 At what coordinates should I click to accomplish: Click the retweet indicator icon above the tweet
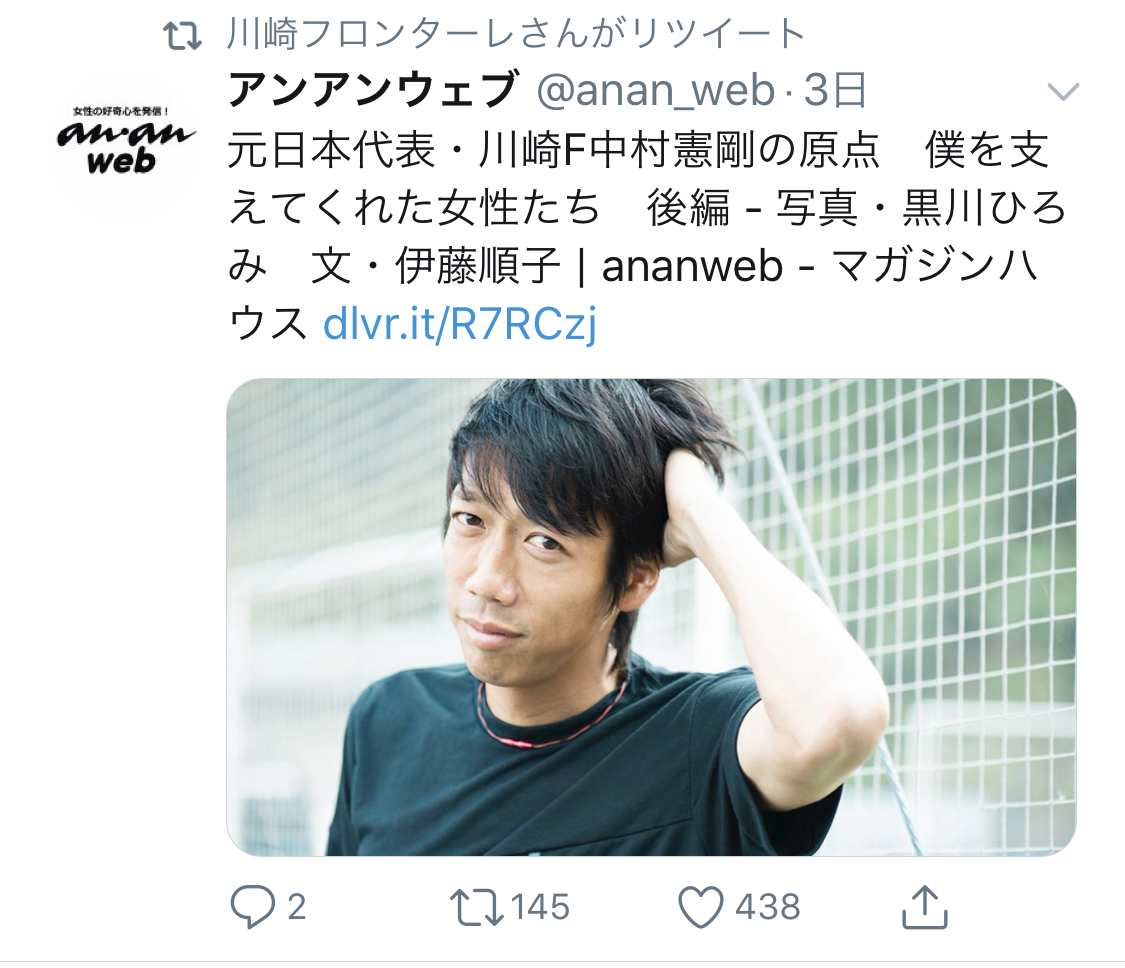pos(182,35)
